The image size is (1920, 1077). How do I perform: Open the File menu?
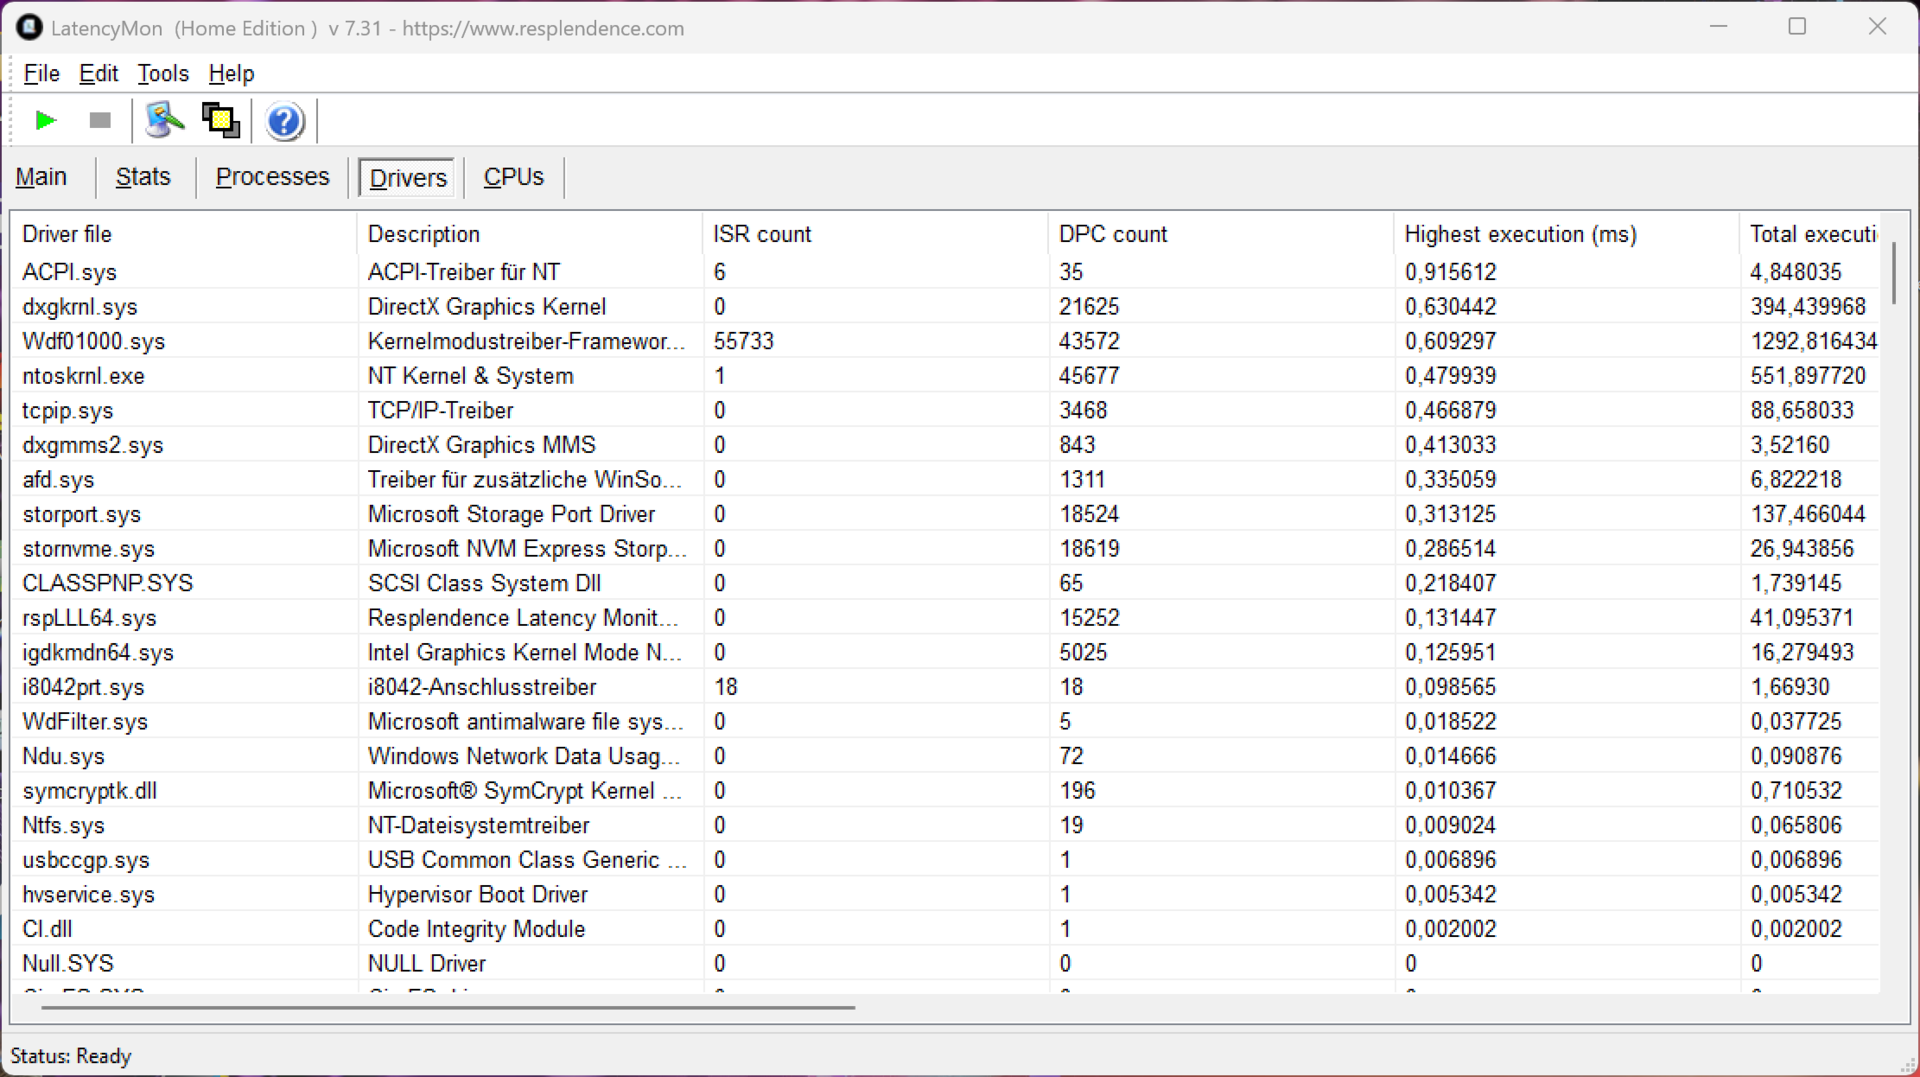pyautogui.click(x=41, y=74)
